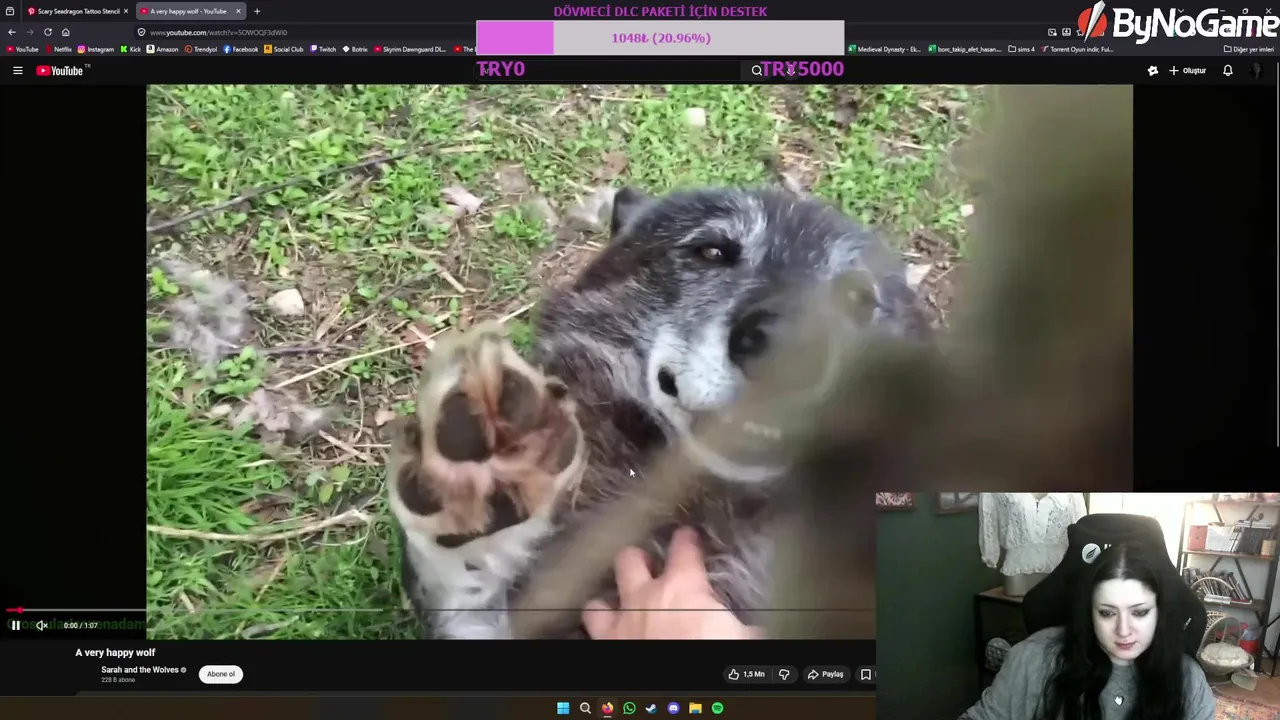
Task: Click the YouTube search magnifier button
Action: coord(757,70)
